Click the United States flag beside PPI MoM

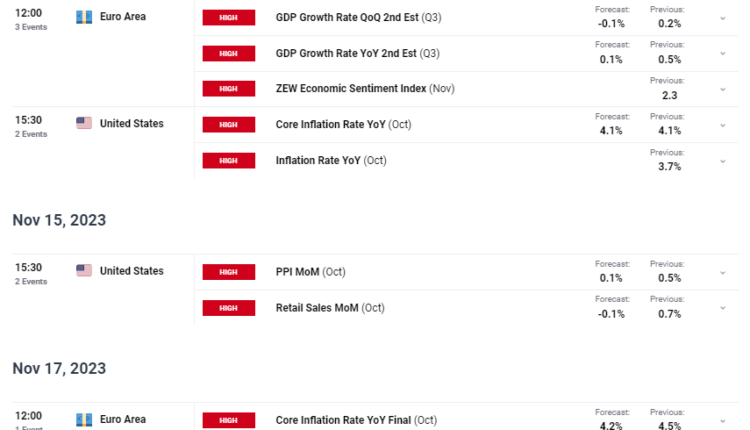click(84, 270)
